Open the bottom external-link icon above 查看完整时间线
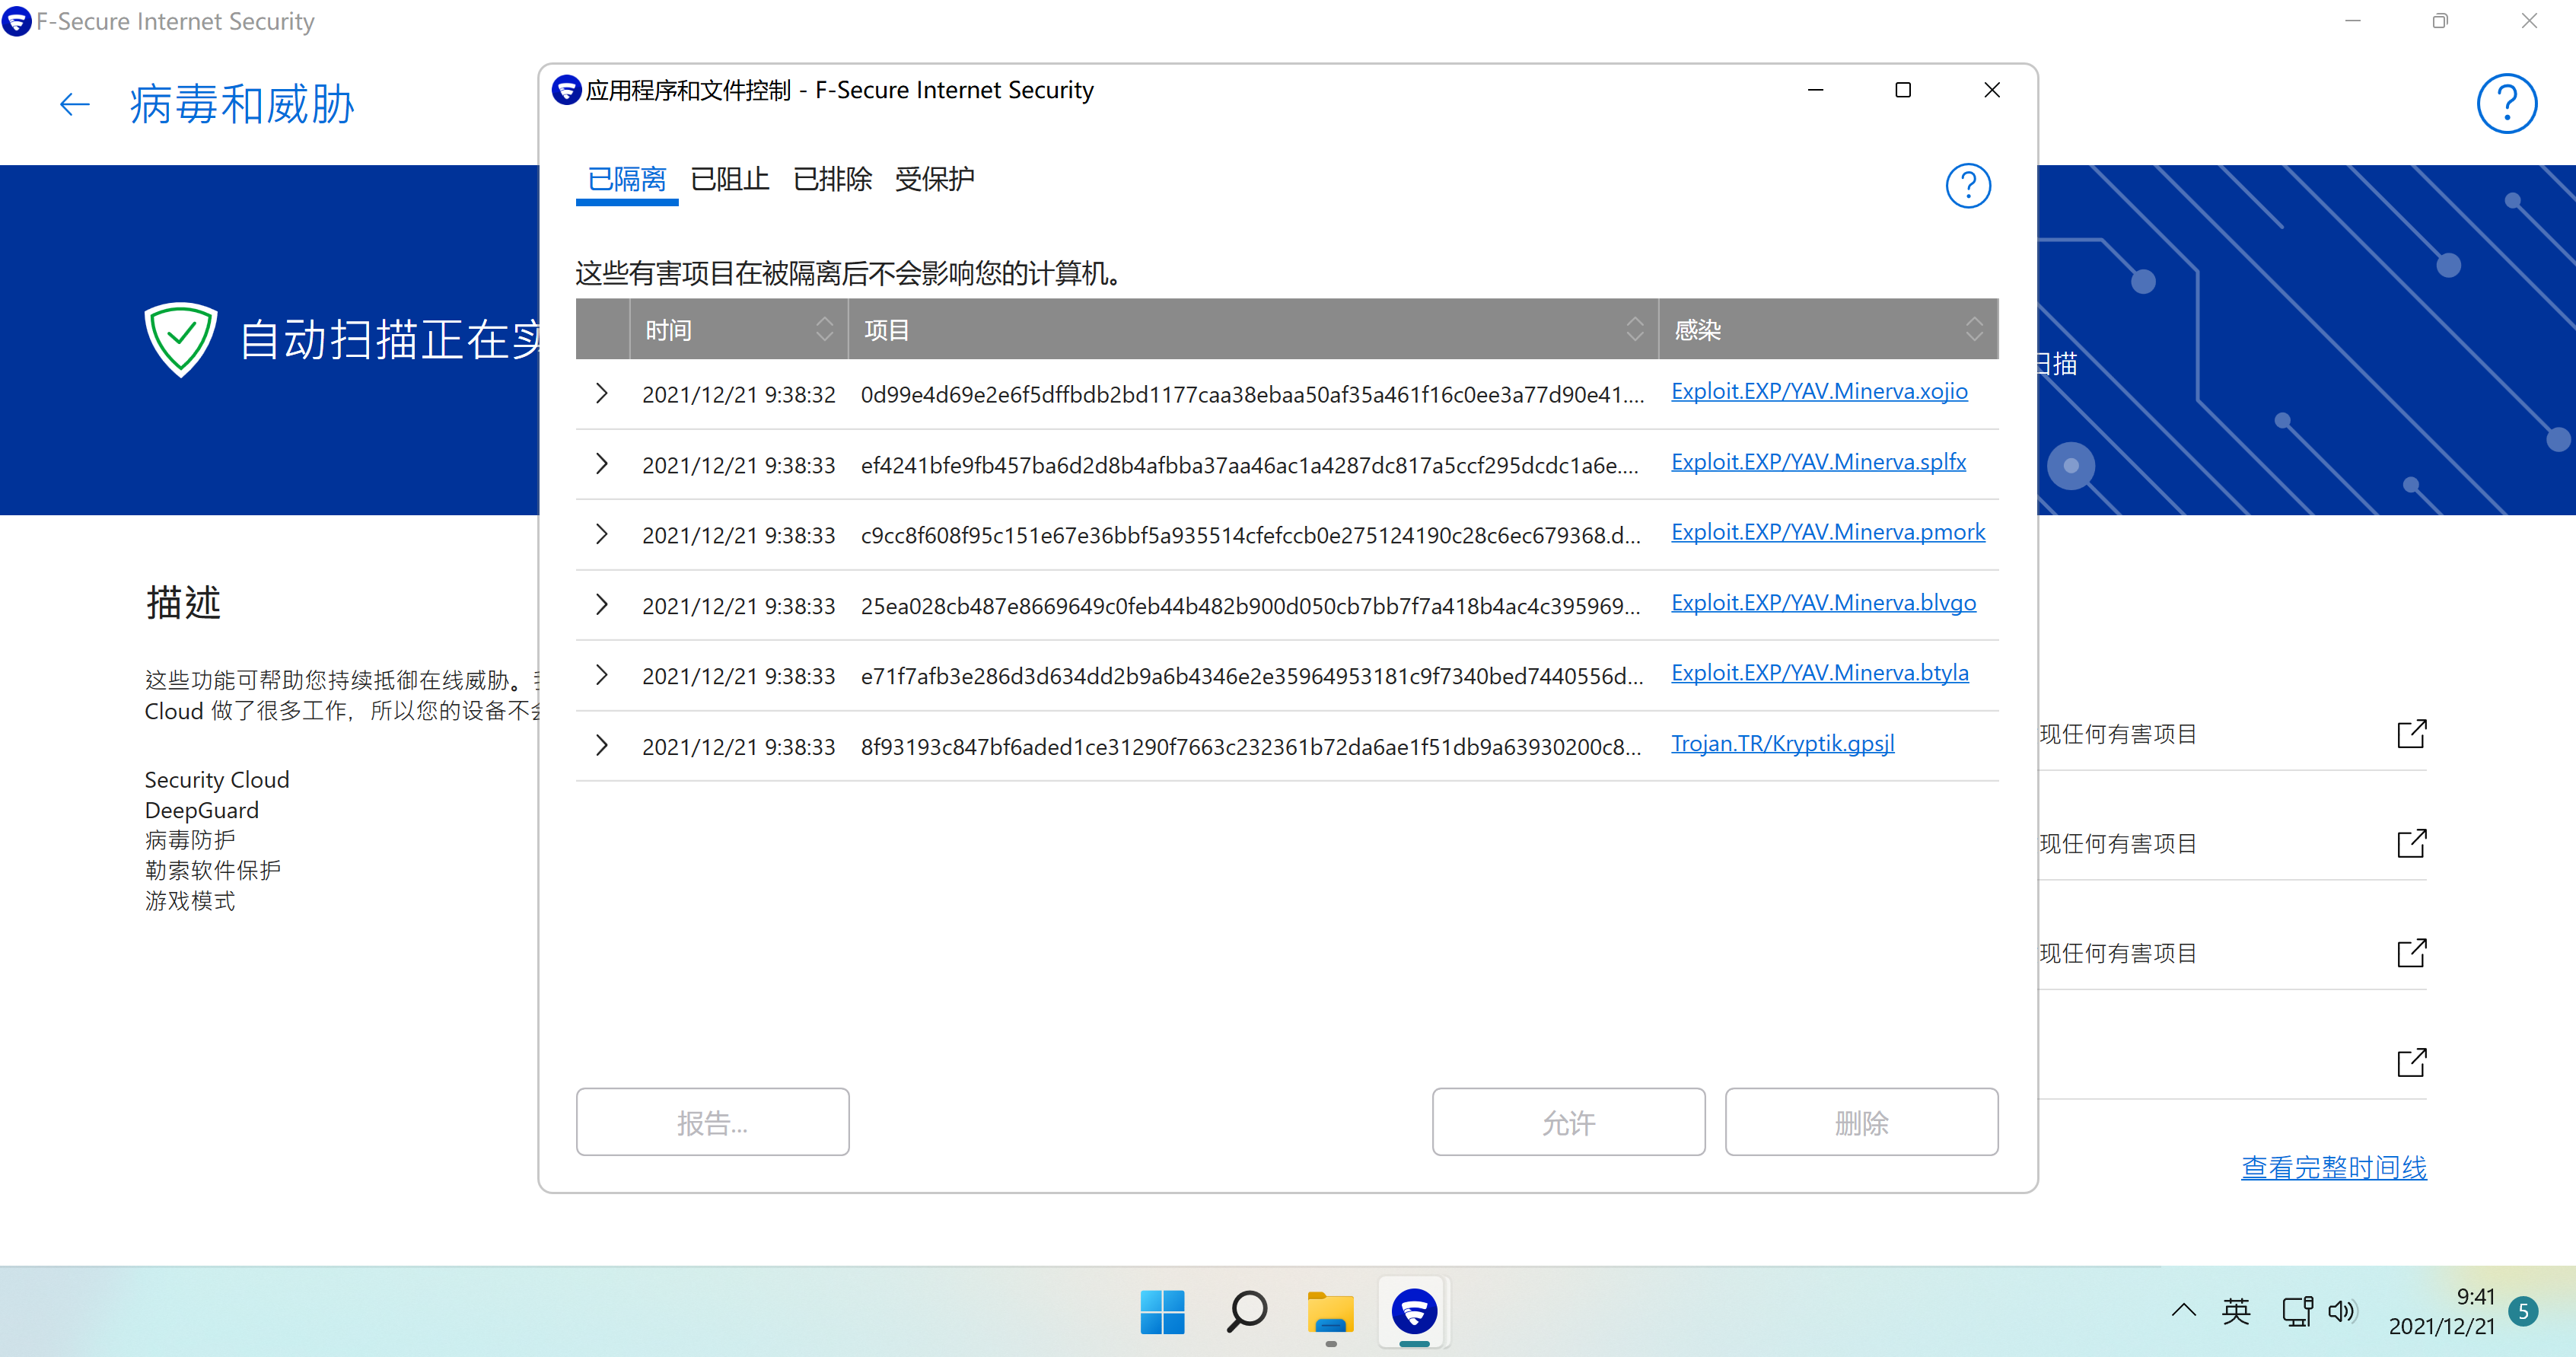 [x=2411, y=1062]
